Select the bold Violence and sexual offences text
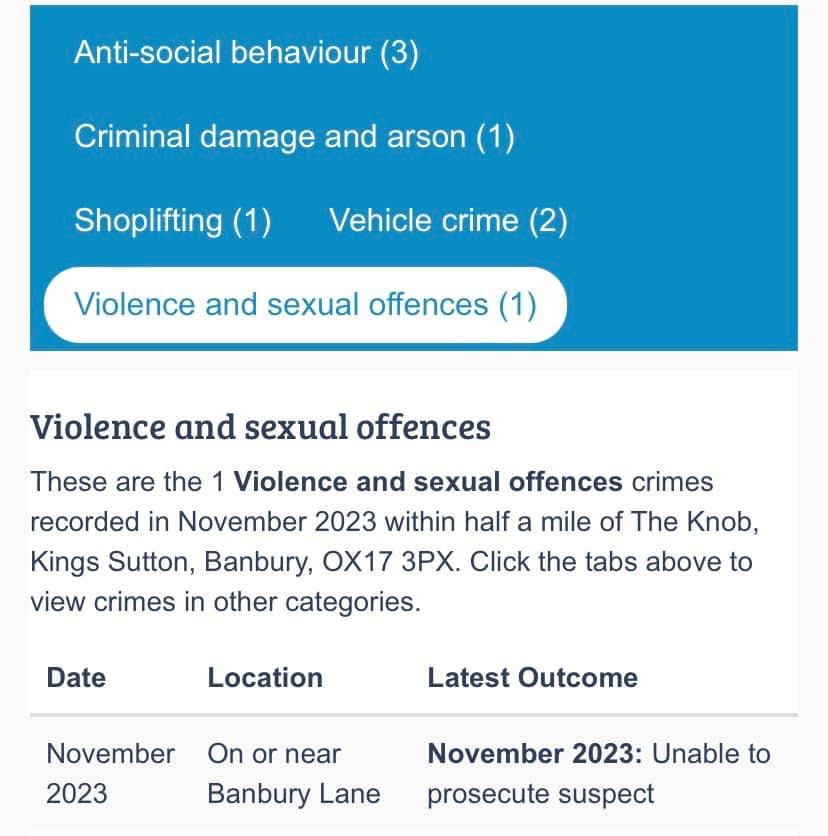The image size is (828, 836). coord(428,481)
